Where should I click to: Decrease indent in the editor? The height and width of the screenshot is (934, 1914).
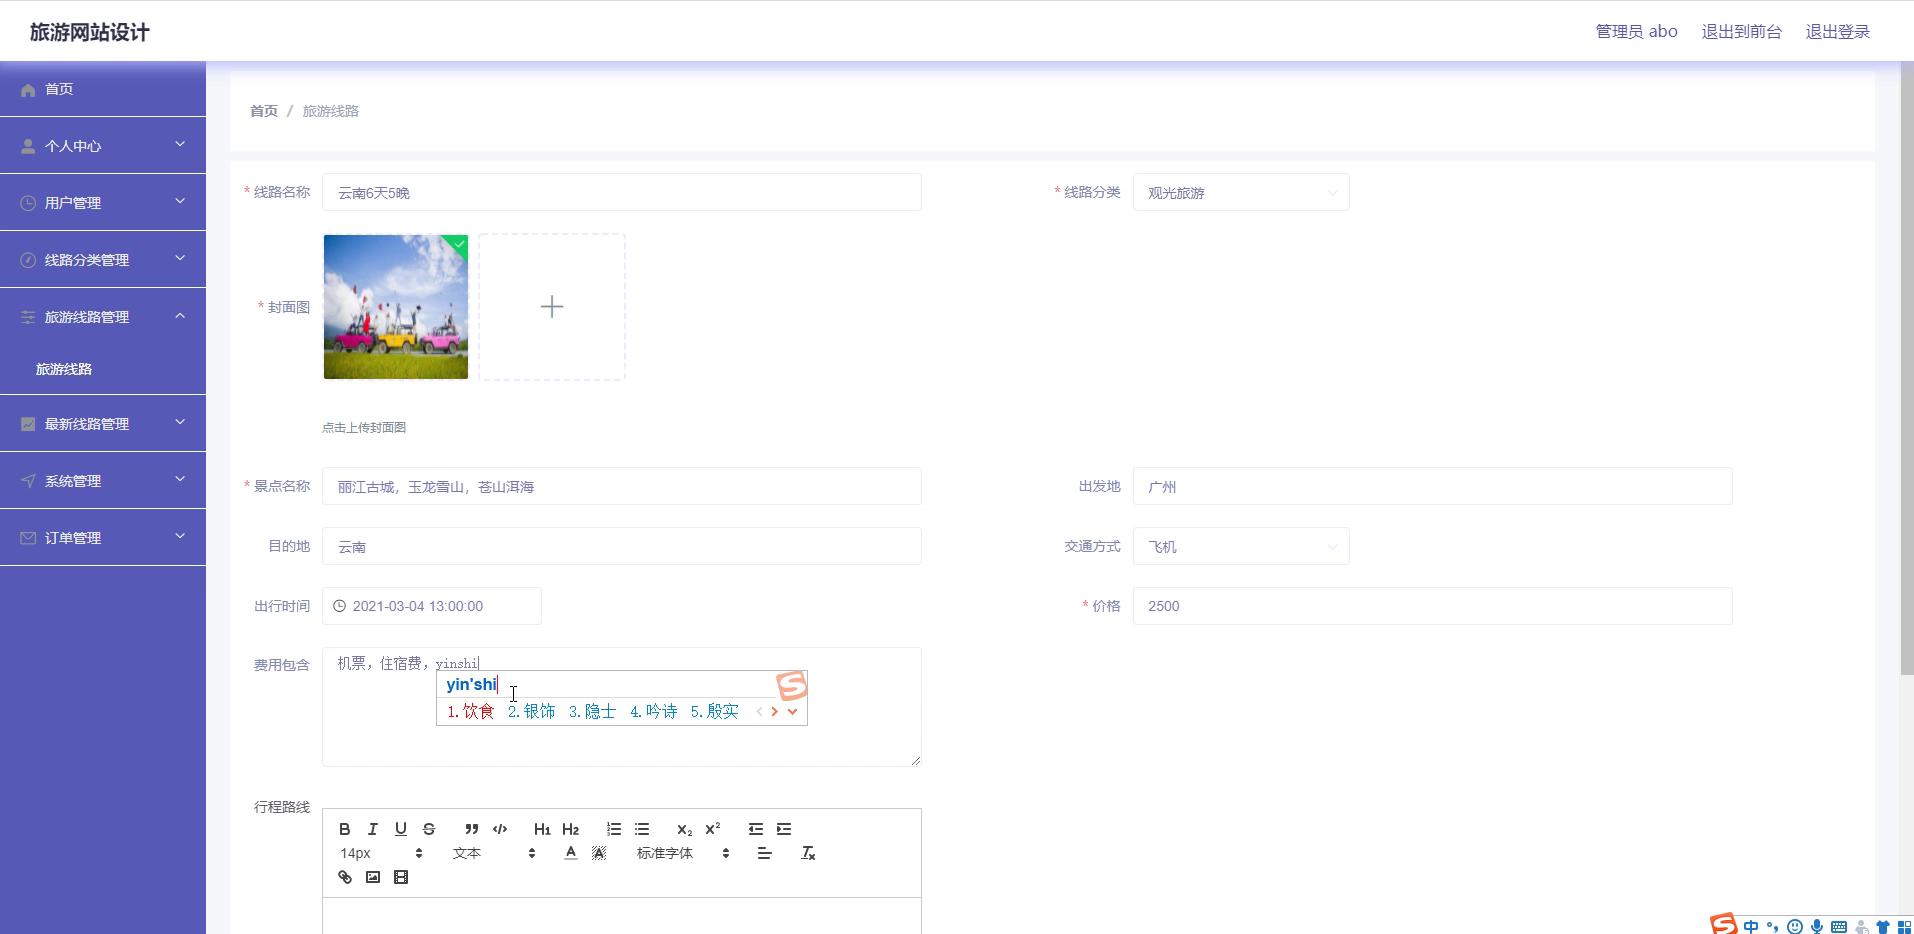(x=756, y=829)
